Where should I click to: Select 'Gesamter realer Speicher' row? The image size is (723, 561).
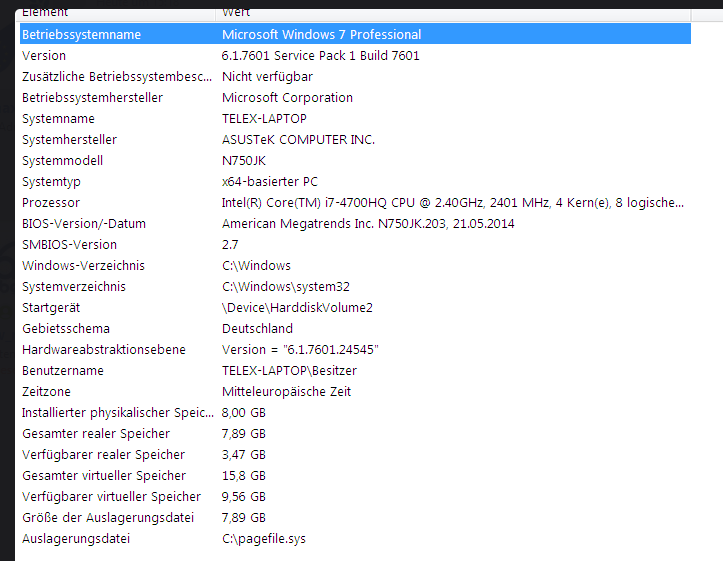tap(355, 434)
